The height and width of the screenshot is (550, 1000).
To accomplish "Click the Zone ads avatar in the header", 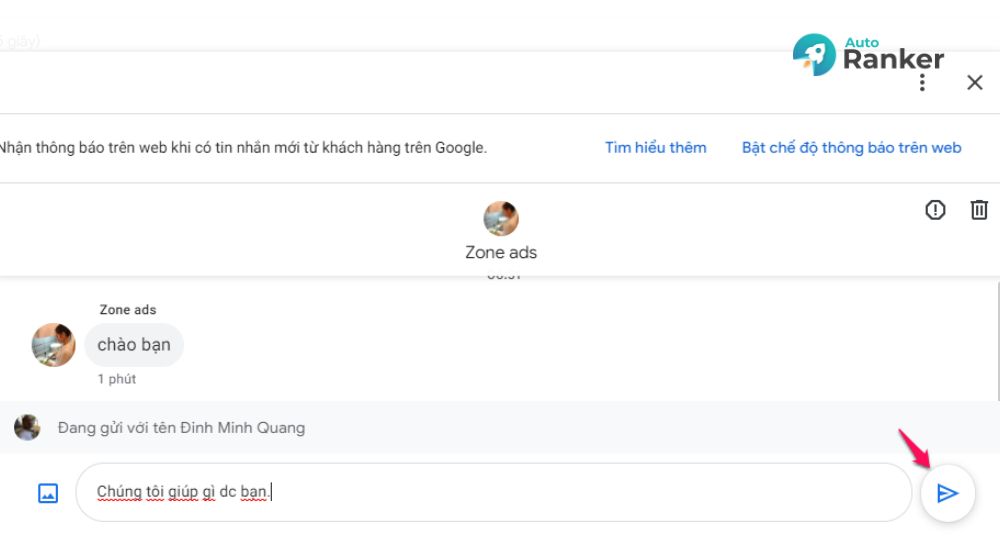I will tap(501, 218).
